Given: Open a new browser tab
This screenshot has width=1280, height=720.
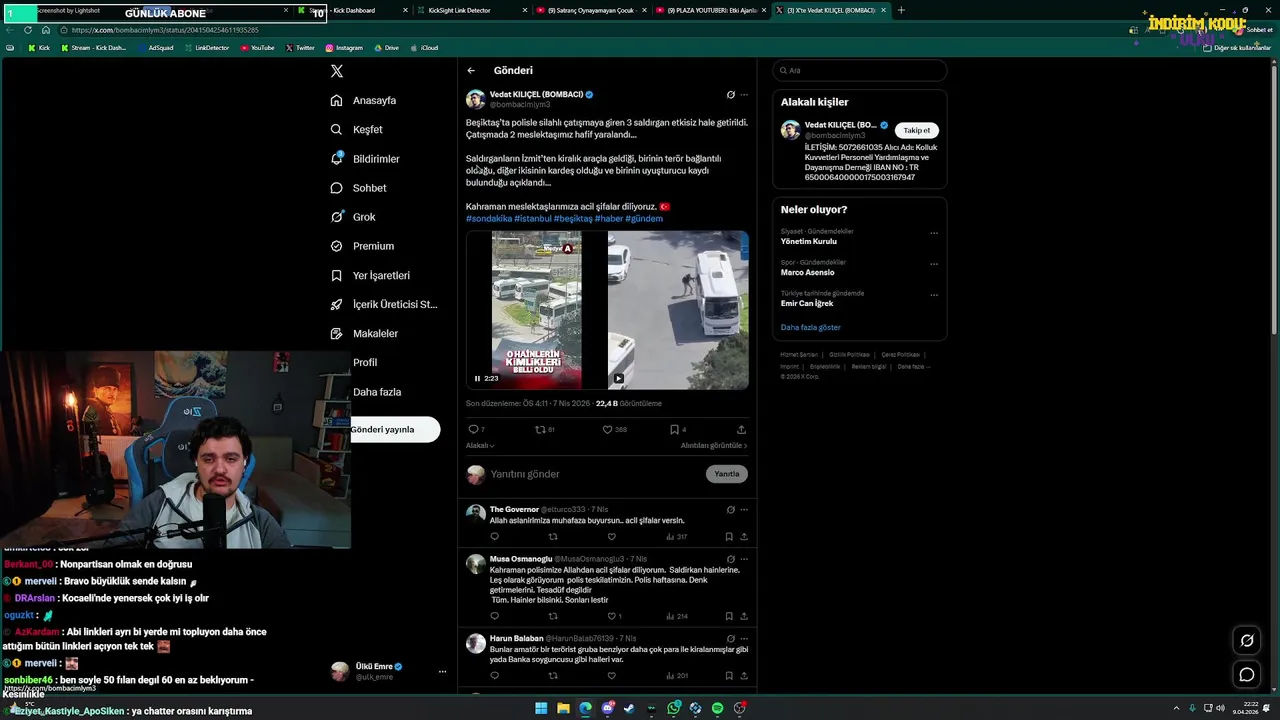Looking at the screenshot, I should click(x=901, y=10).
